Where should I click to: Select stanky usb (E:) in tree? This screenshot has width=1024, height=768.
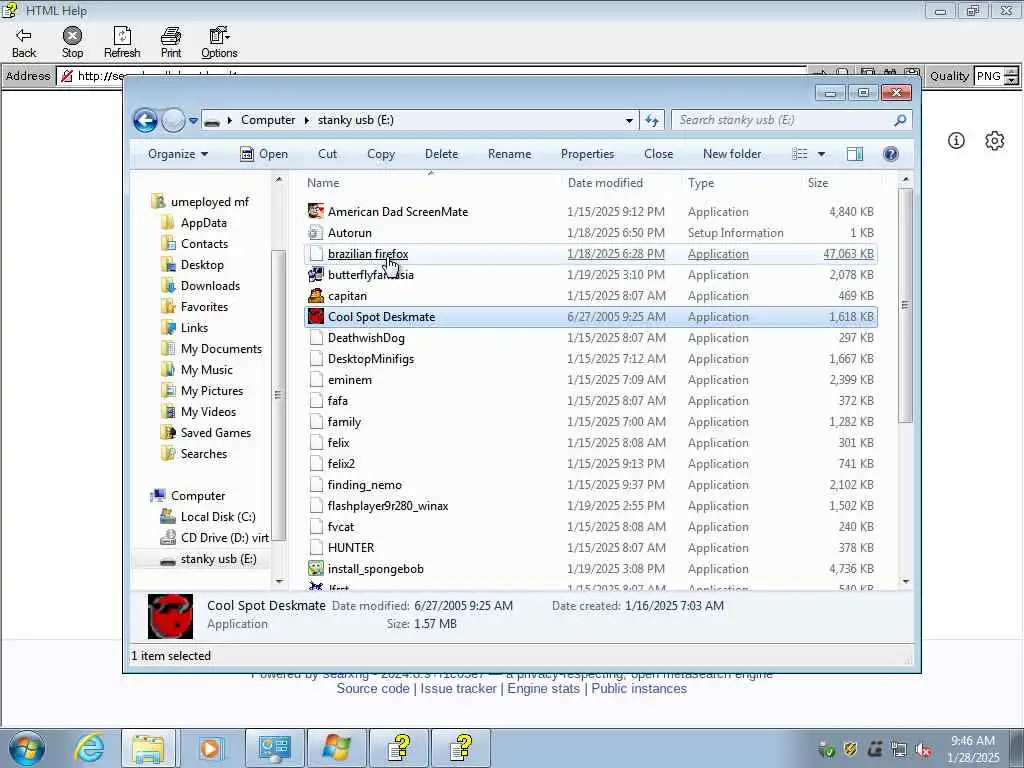(x=218, y=559)
